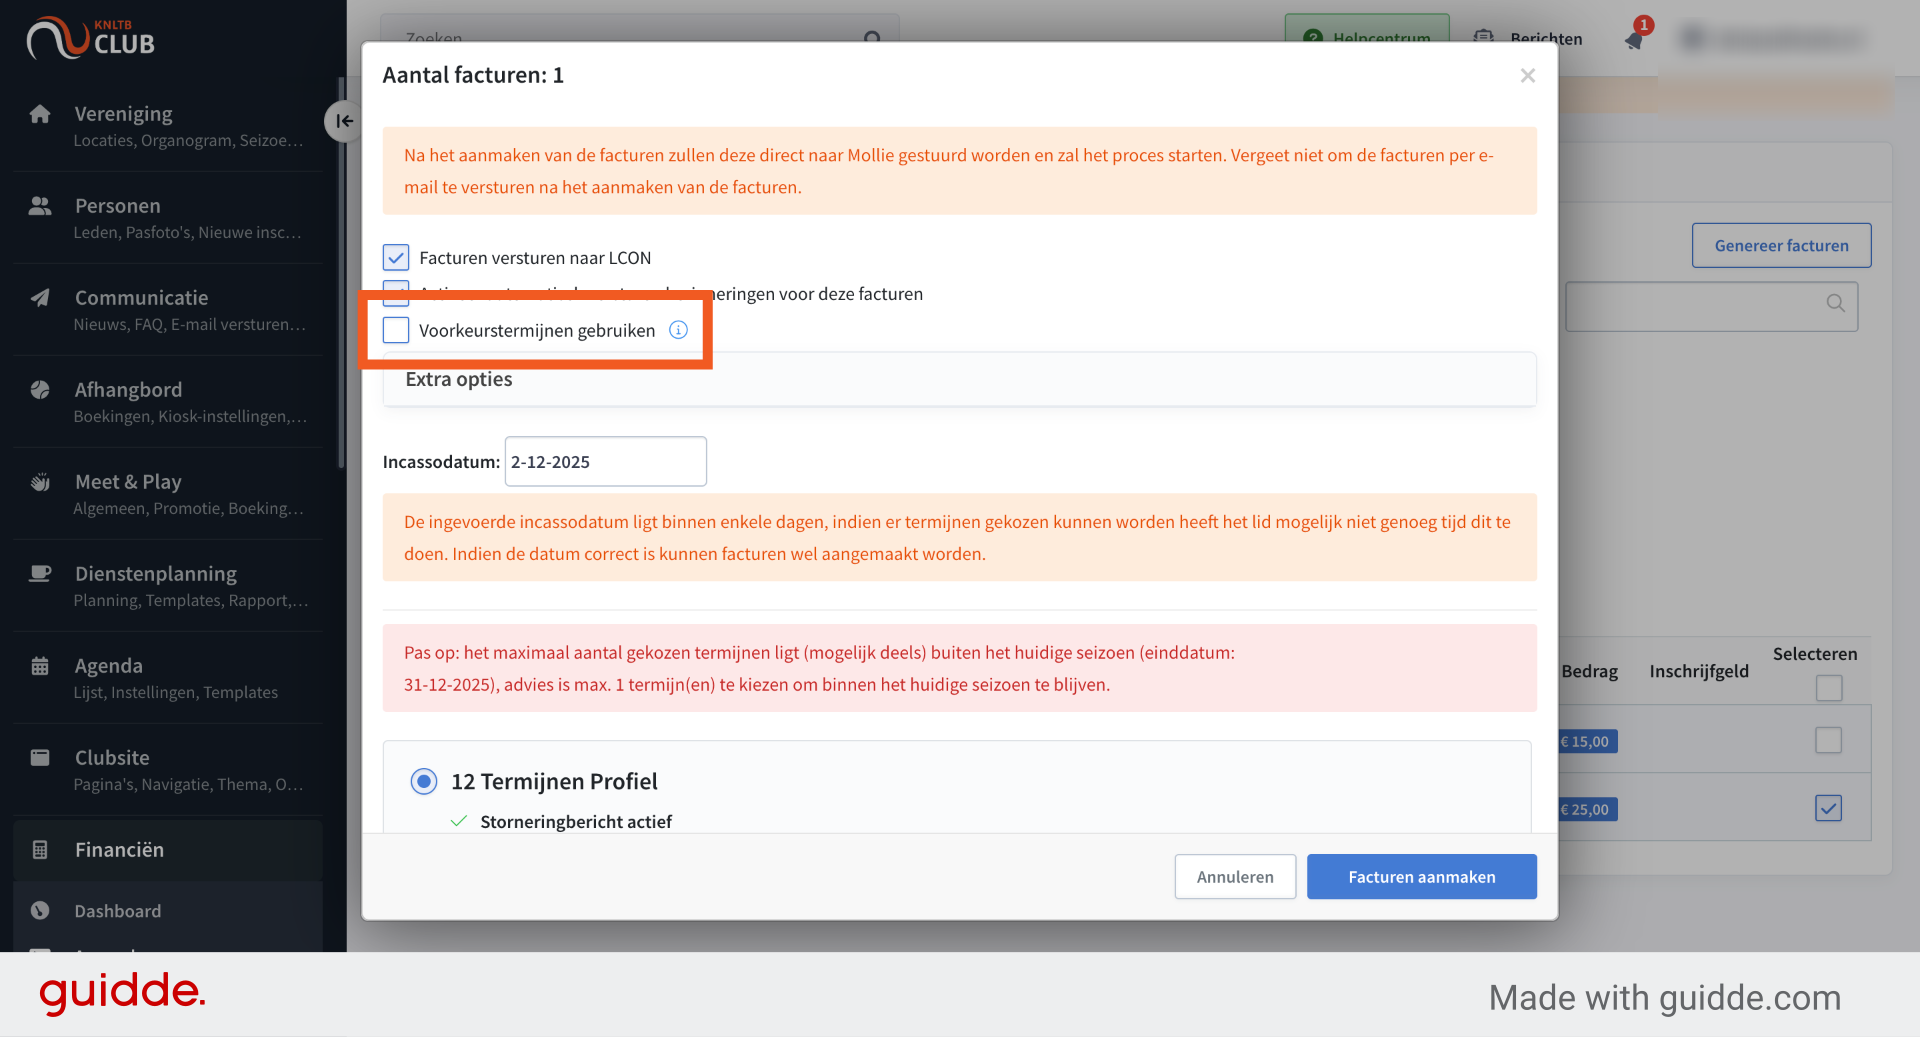
Task: Go to Financiën Dashboard
Action: click(x=168, y=911)
